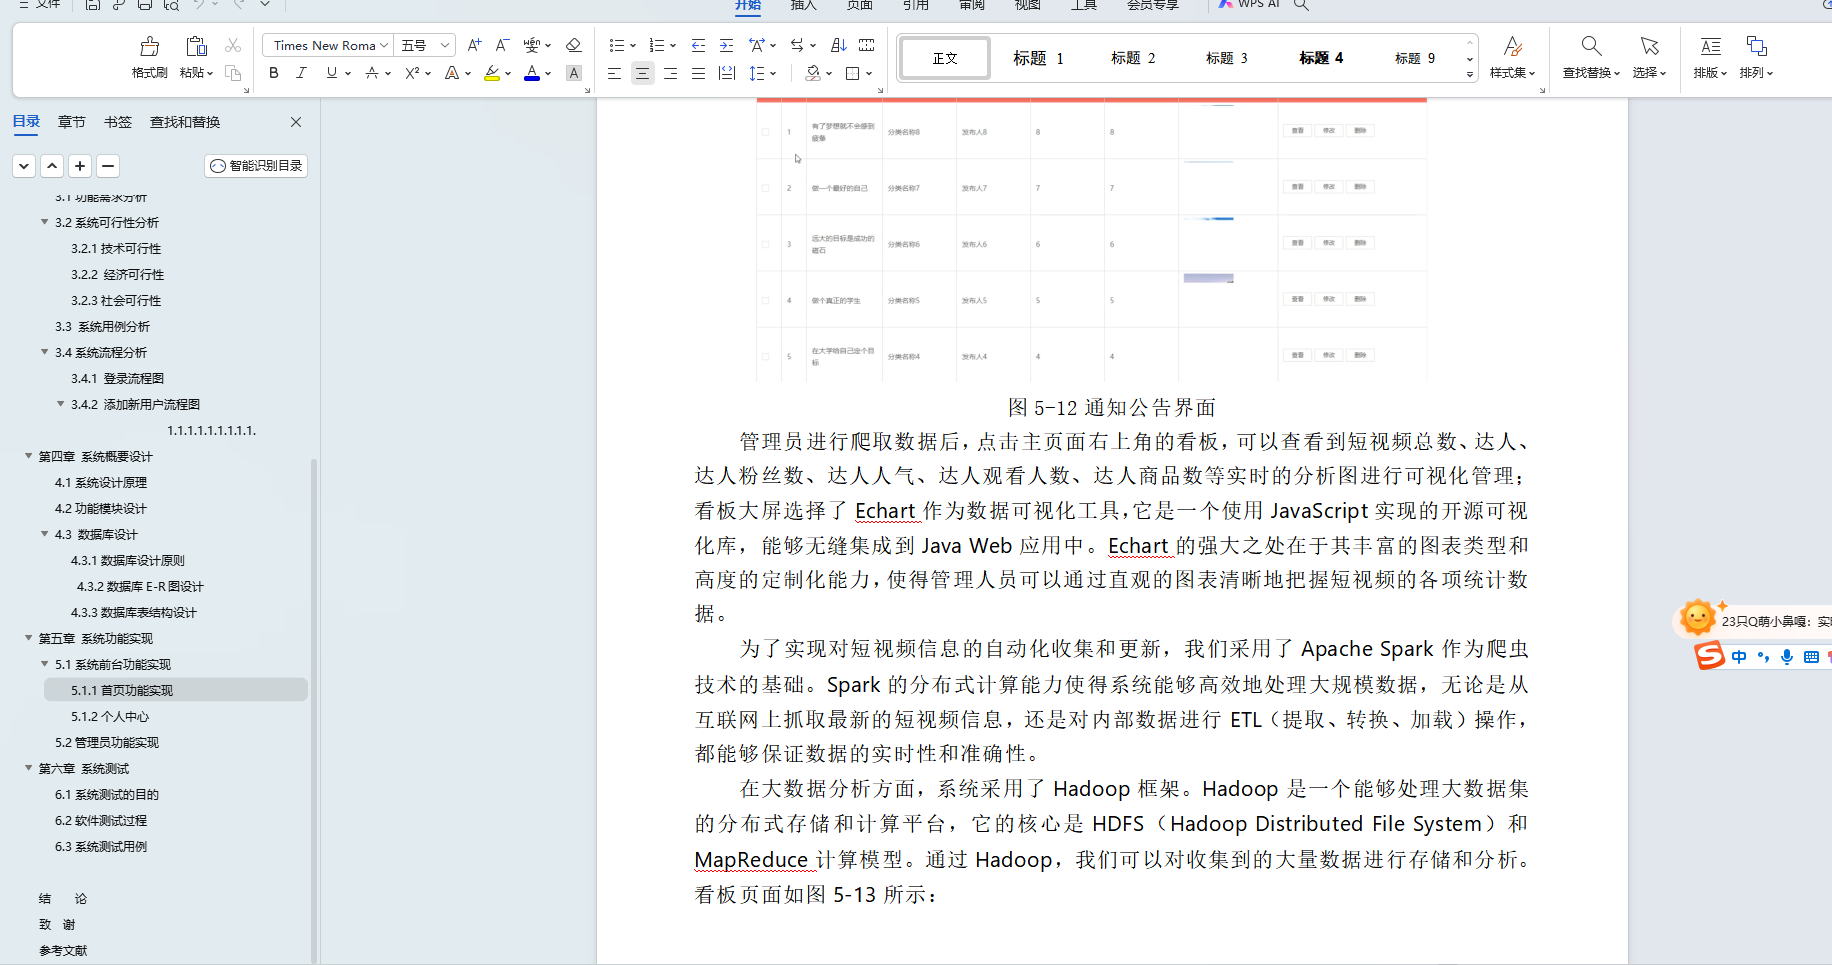The width and height of the screenshot is (1832, 965).
Task: Clear formatting with the eraser icon
Action: [x=573, y=45]
